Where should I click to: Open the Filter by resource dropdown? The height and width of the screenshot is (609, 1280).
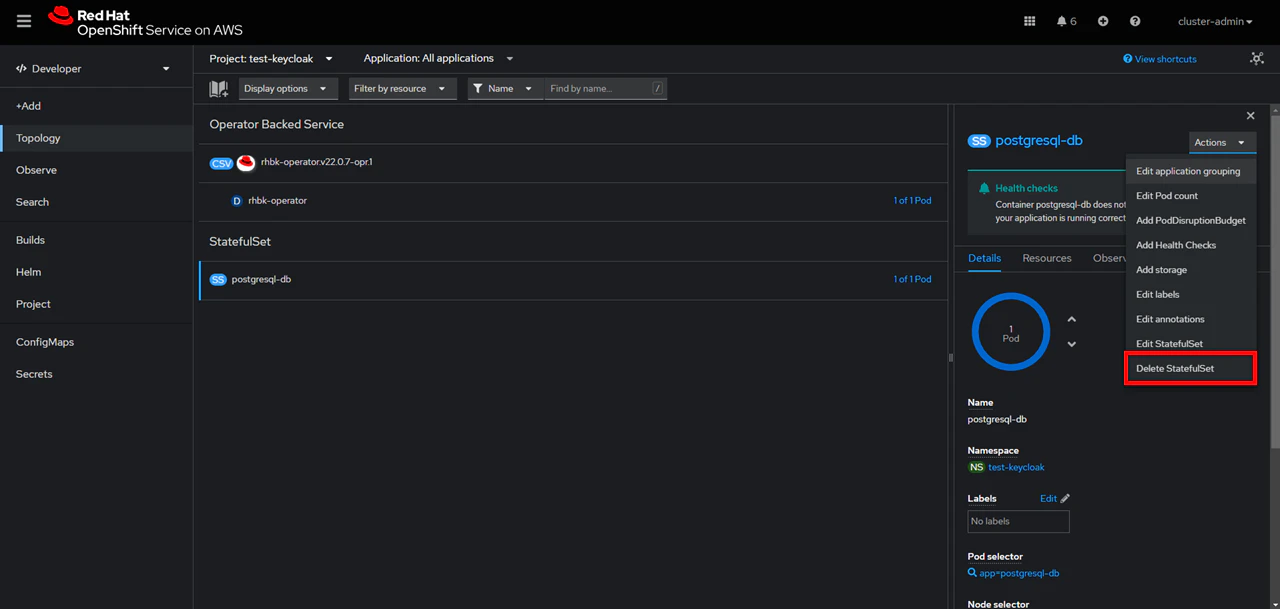point(402,89)
